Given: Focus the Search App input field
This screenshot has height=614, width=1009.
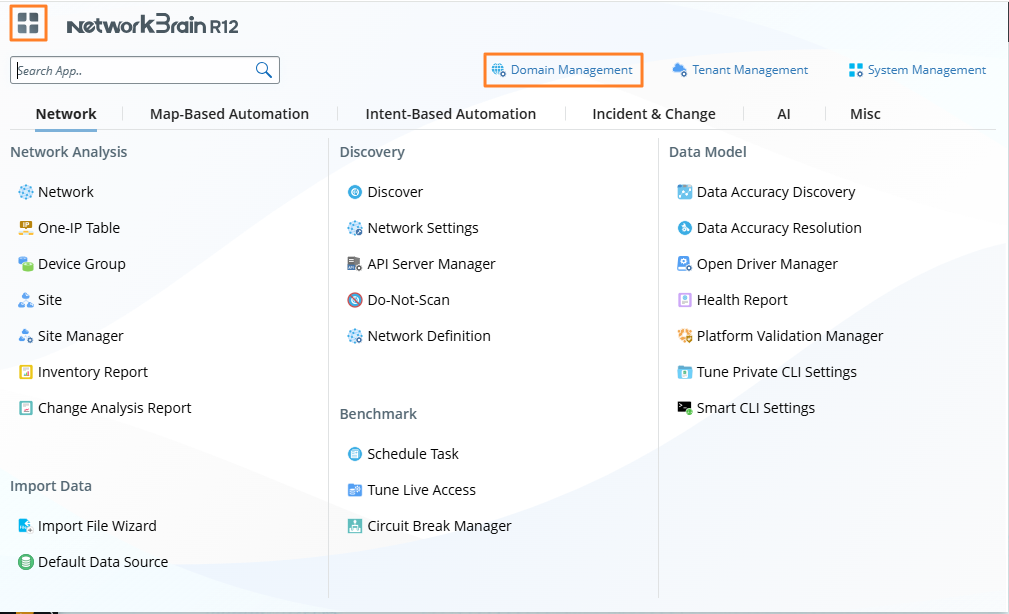Looking at the screenshot, I should point(130,70).
